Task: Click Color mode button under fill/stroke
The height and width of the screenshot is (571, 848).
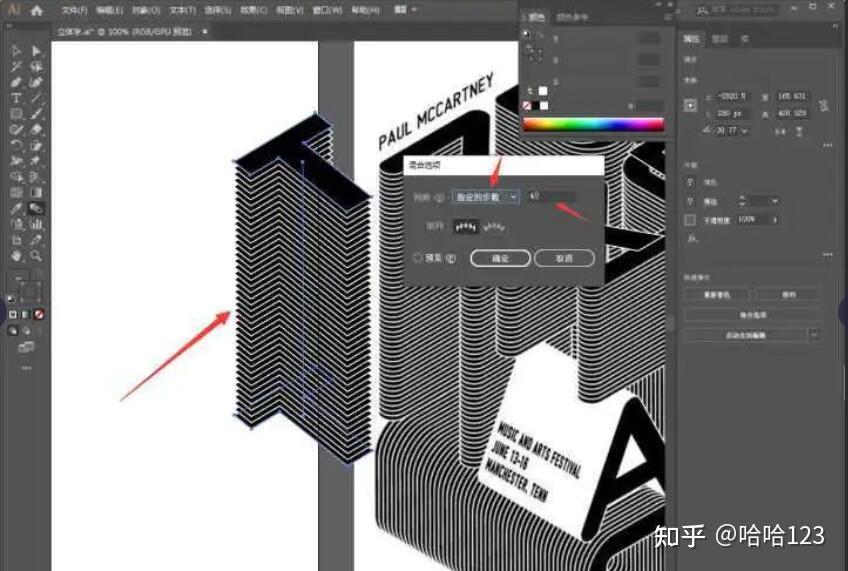Action: [13, 314]
